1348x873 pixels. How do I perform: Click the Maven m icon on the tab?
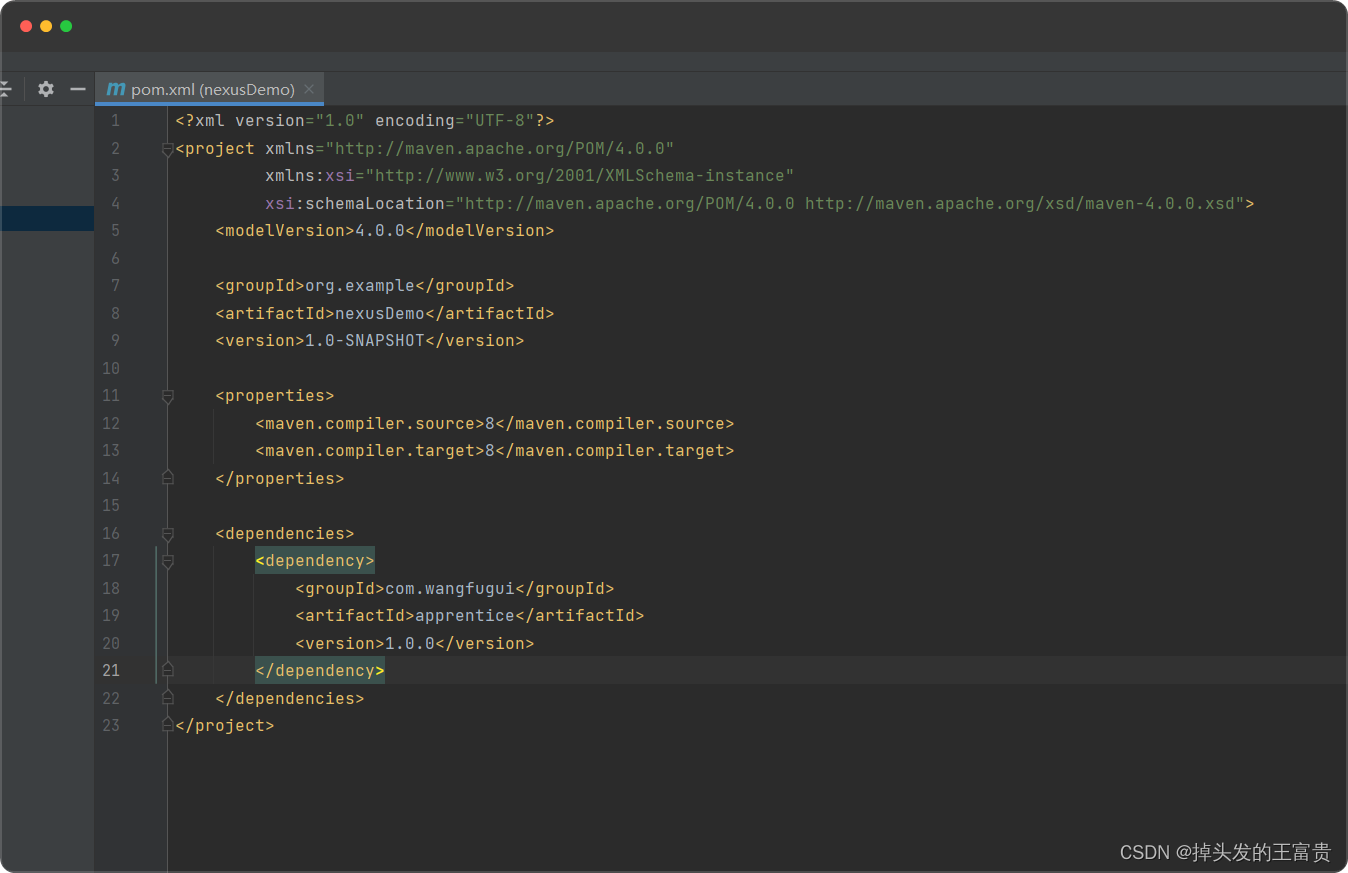pyautogui.click(x=116, y=89)
